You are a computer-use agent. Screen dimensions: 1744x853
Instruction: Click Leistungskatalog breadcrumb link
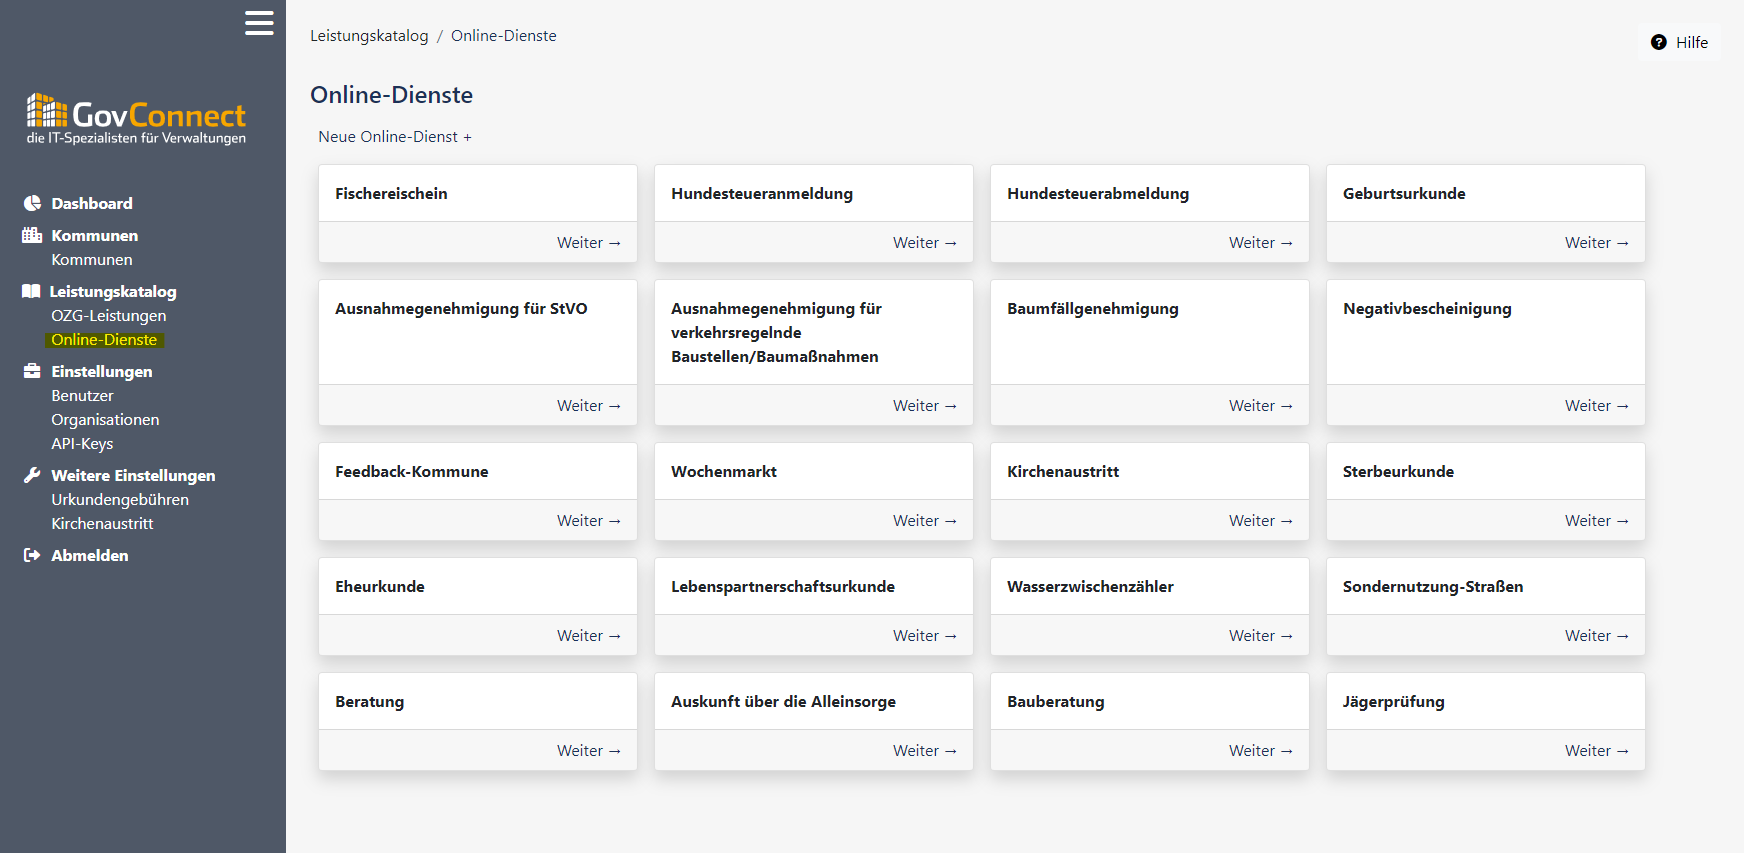(369, 35)
